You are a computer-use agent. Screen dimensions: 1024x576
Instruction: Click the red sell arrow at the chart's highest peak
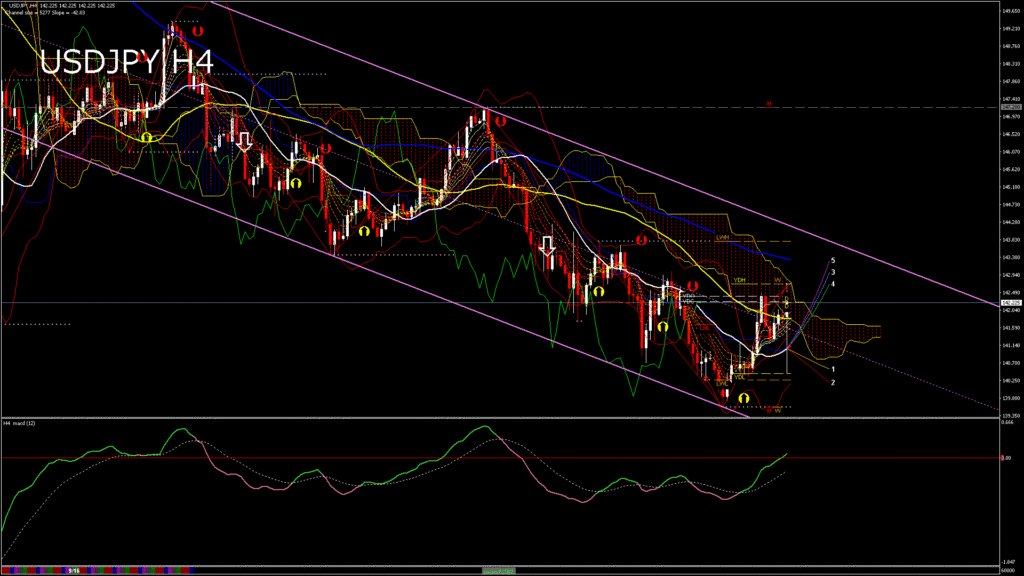click(x=199, y=33)
